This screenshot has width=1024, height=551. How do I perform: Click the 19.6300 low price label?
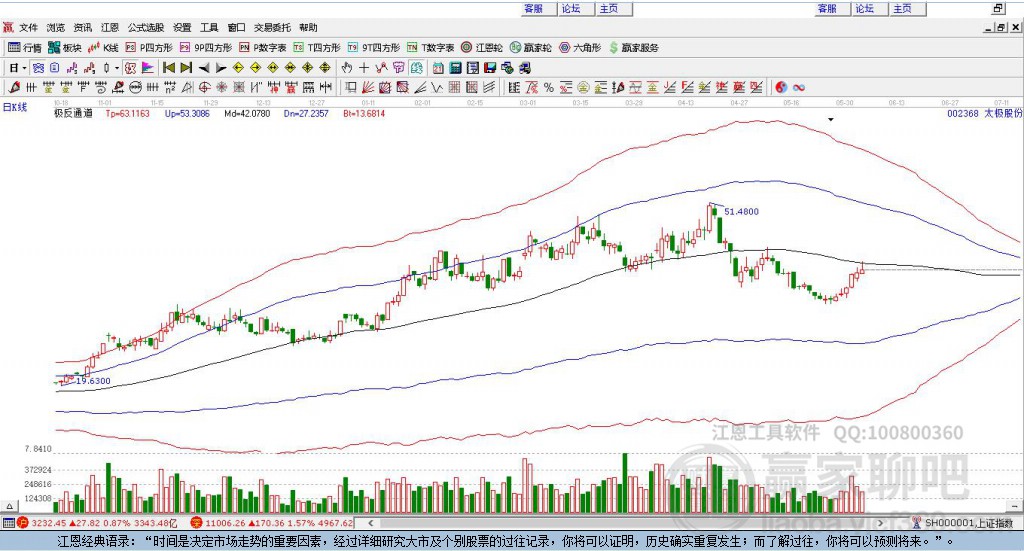pos(93,381)
